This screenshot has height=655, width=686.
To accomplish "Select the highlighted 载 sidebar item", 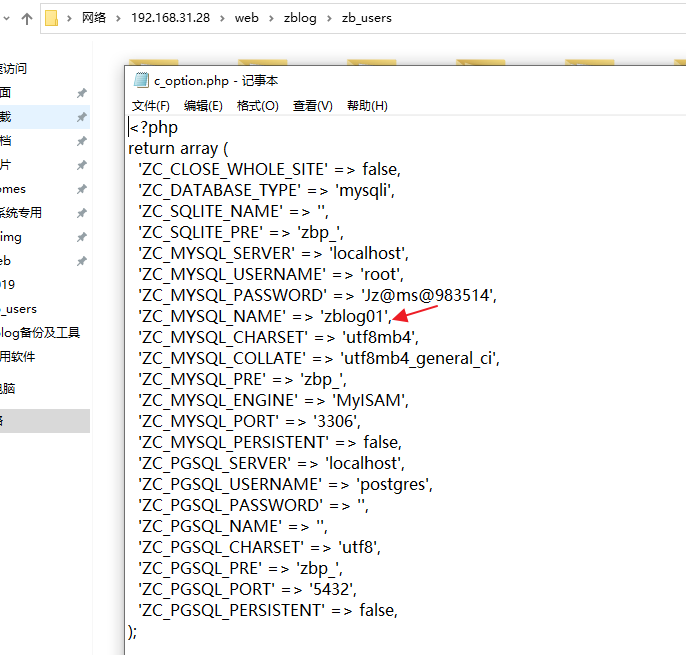I will click(45, 117).
